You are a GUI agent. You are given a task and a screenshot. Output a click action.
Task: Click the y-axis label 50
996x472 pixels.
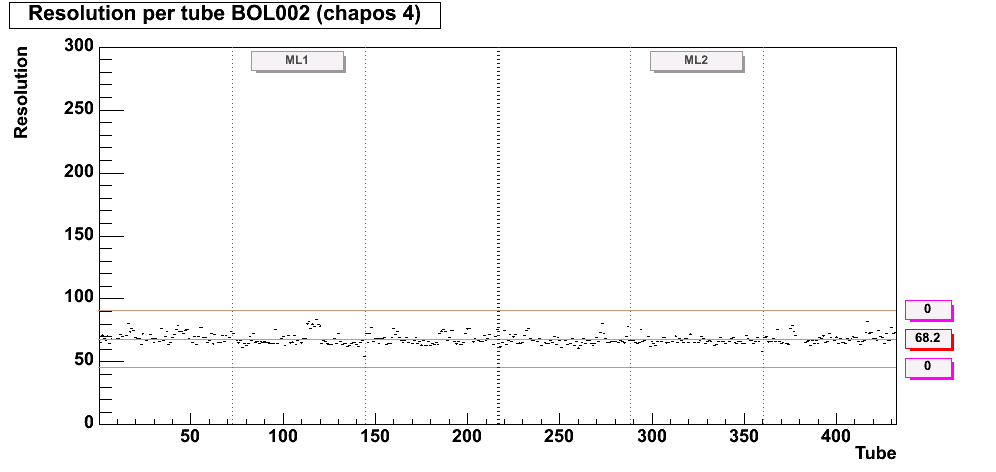pos(84,361)
